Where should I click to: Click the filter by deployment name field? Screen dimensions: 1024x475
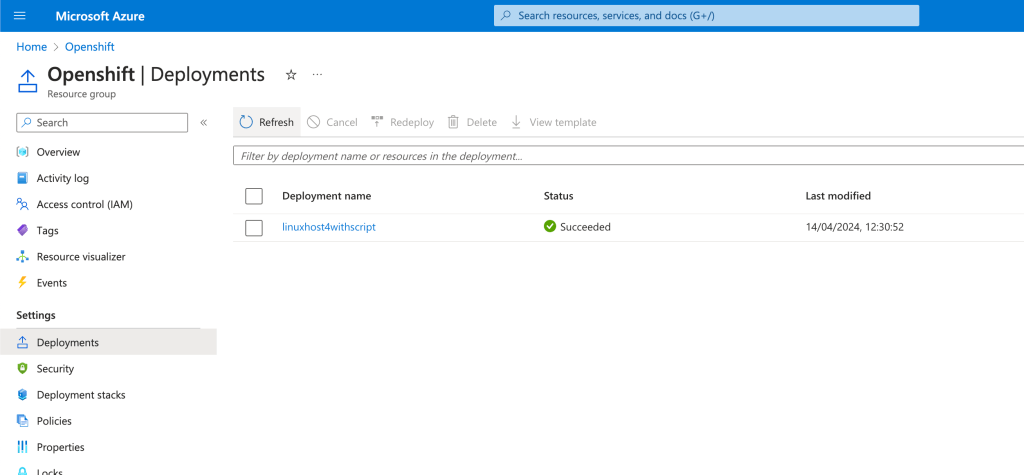[x=628, y=156]
